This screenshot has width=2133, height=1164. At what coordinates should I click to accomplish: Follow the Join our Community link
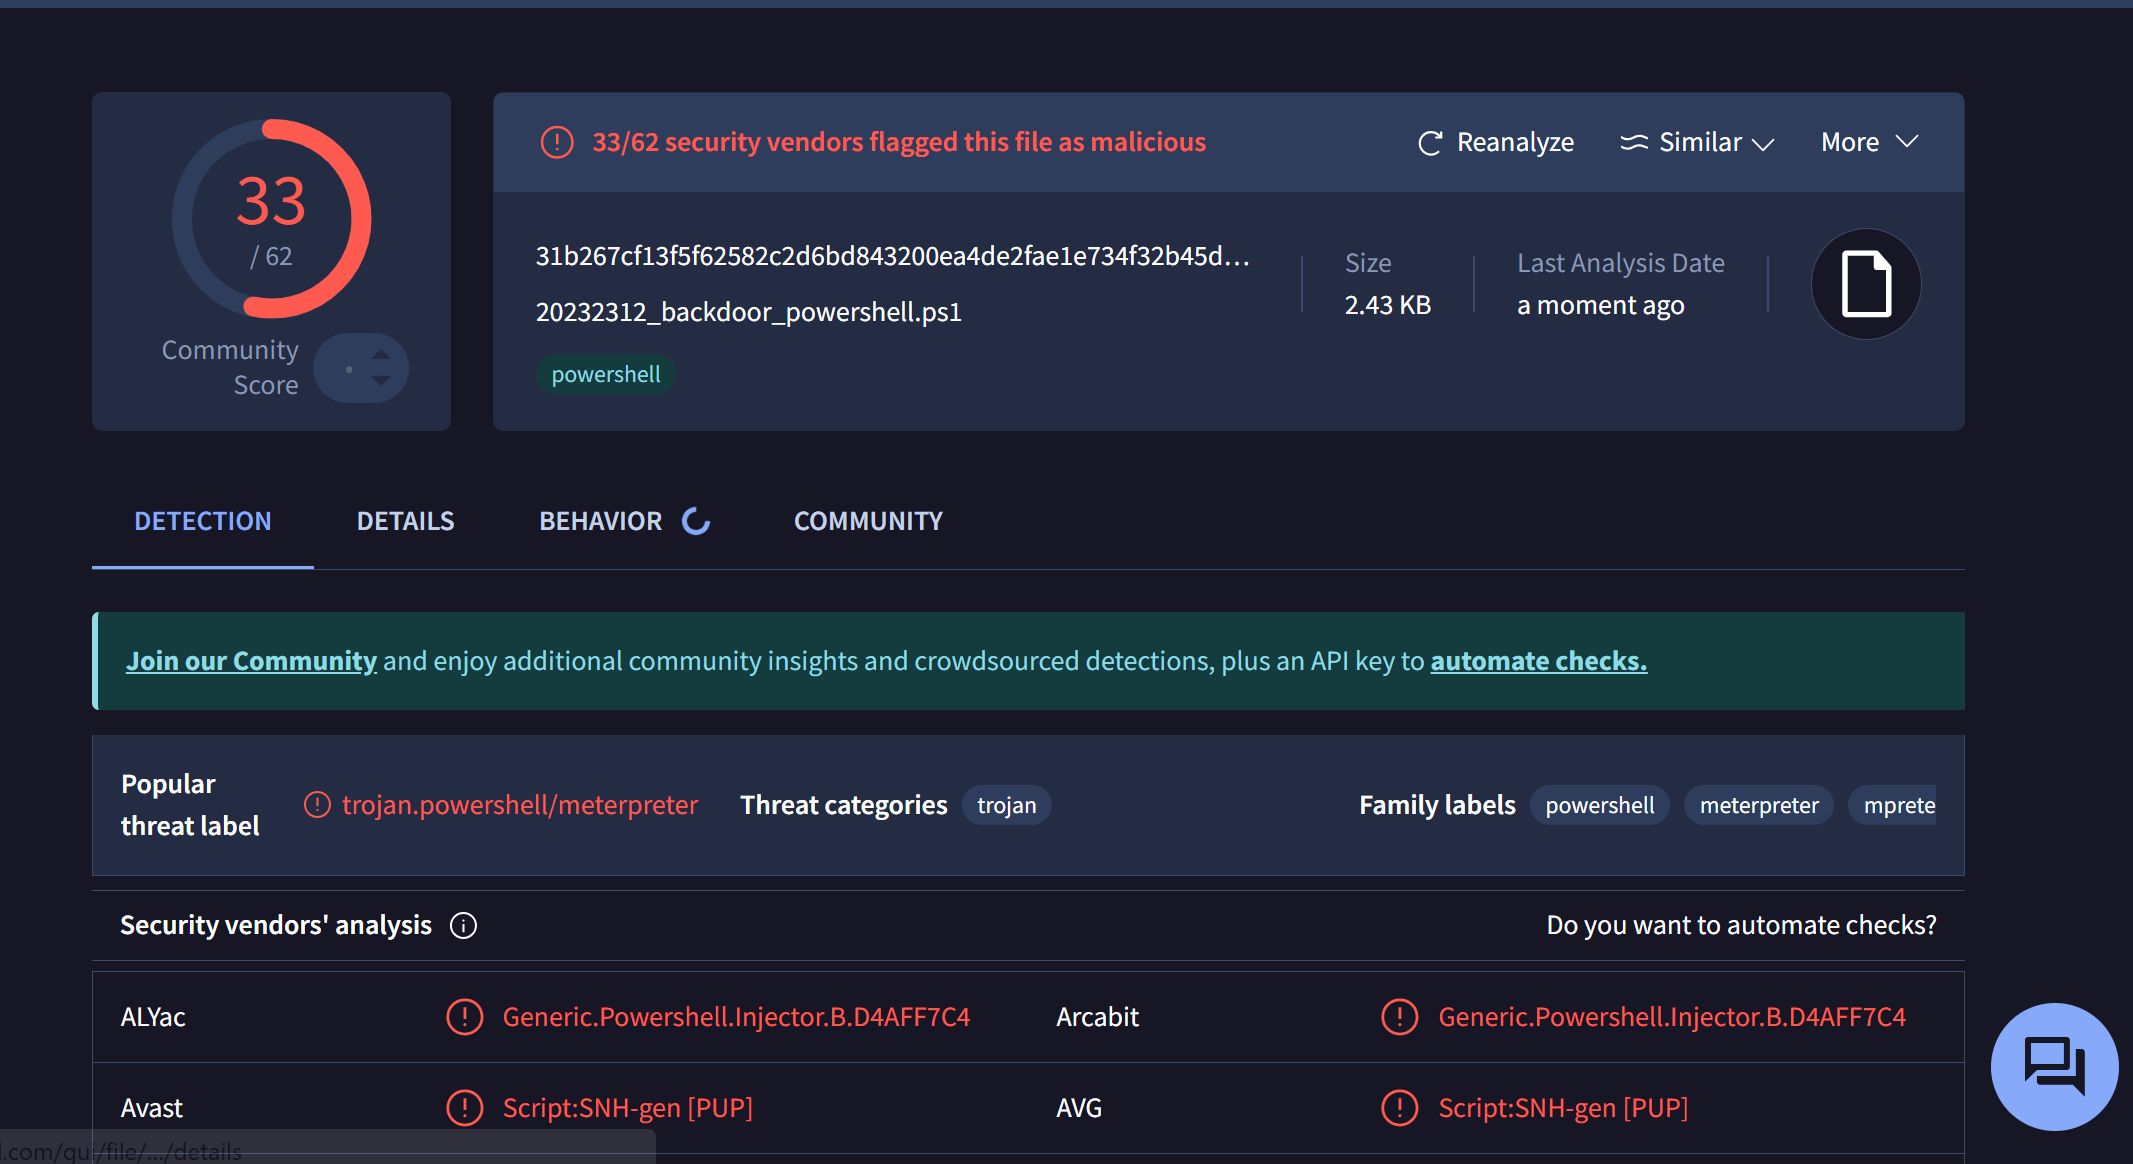[251, 661]
